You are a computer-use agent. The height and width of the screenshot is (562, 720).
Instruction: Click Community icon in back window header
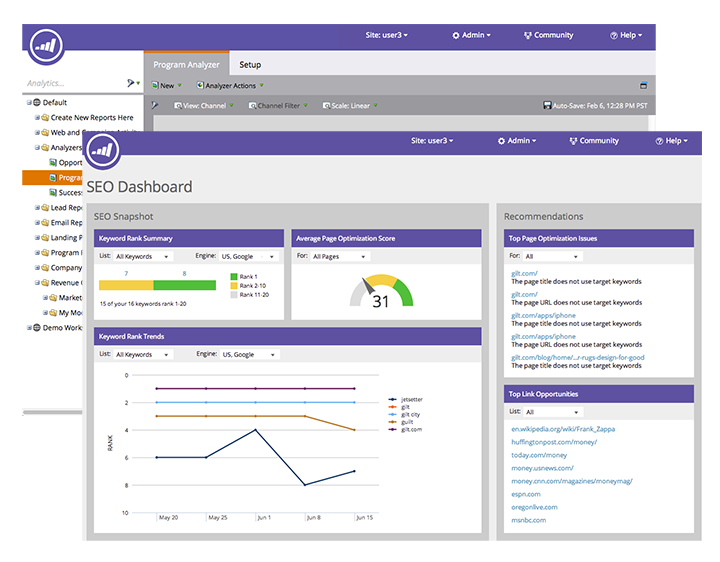coord(528,35)
